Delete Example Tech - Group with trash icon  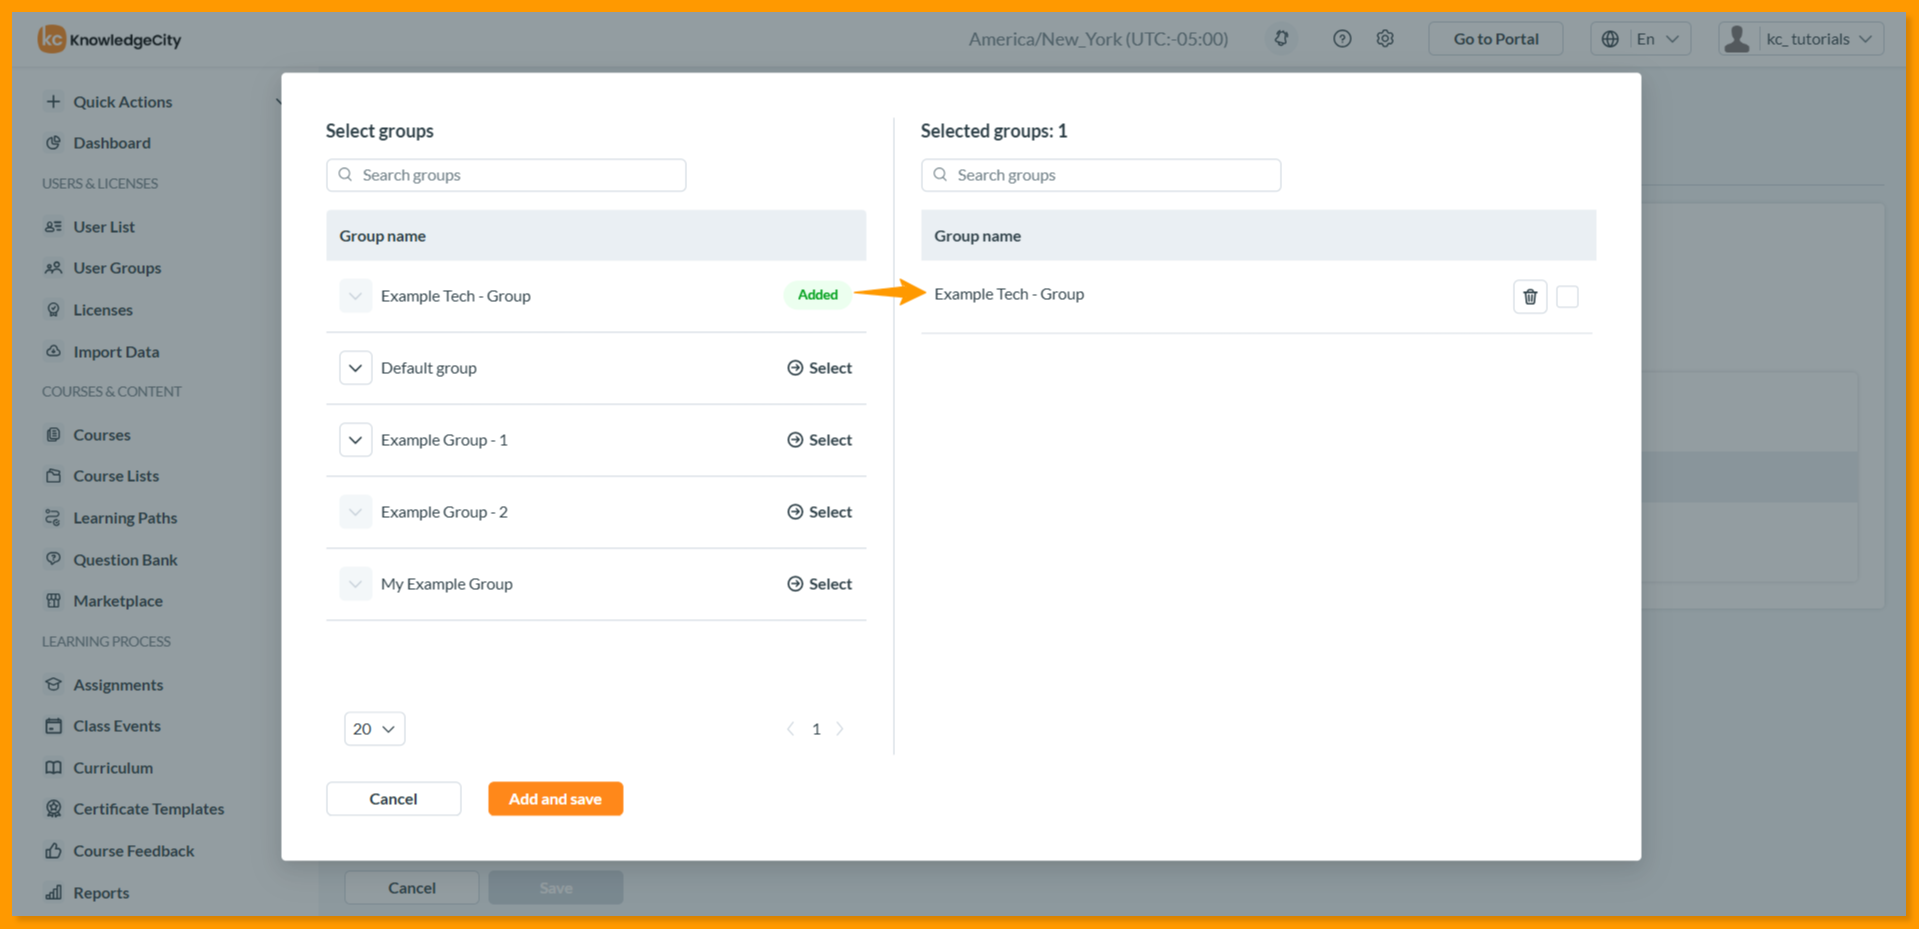1529,296
